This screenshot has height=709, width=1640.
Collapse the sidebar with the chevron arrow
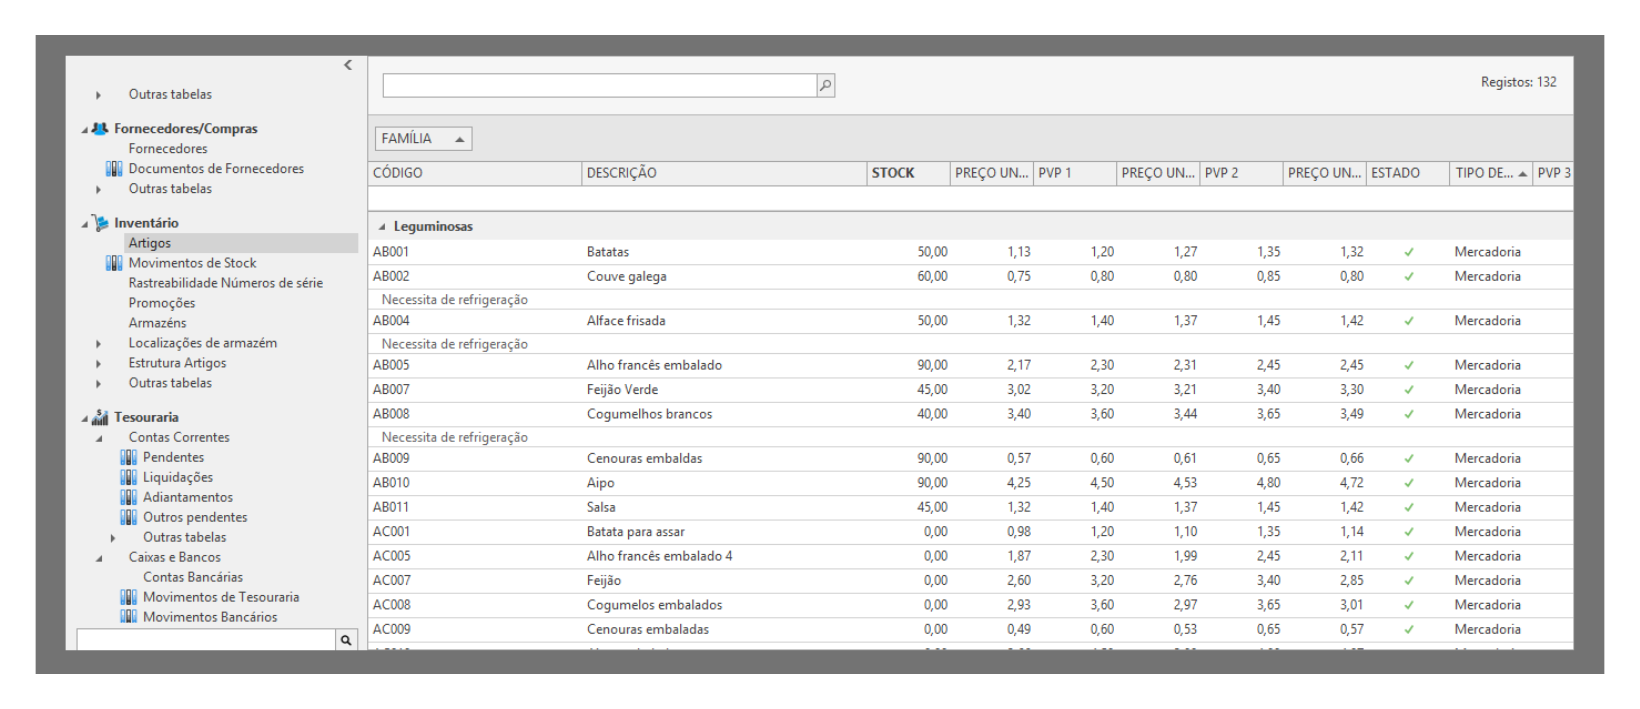coord(348,65)
